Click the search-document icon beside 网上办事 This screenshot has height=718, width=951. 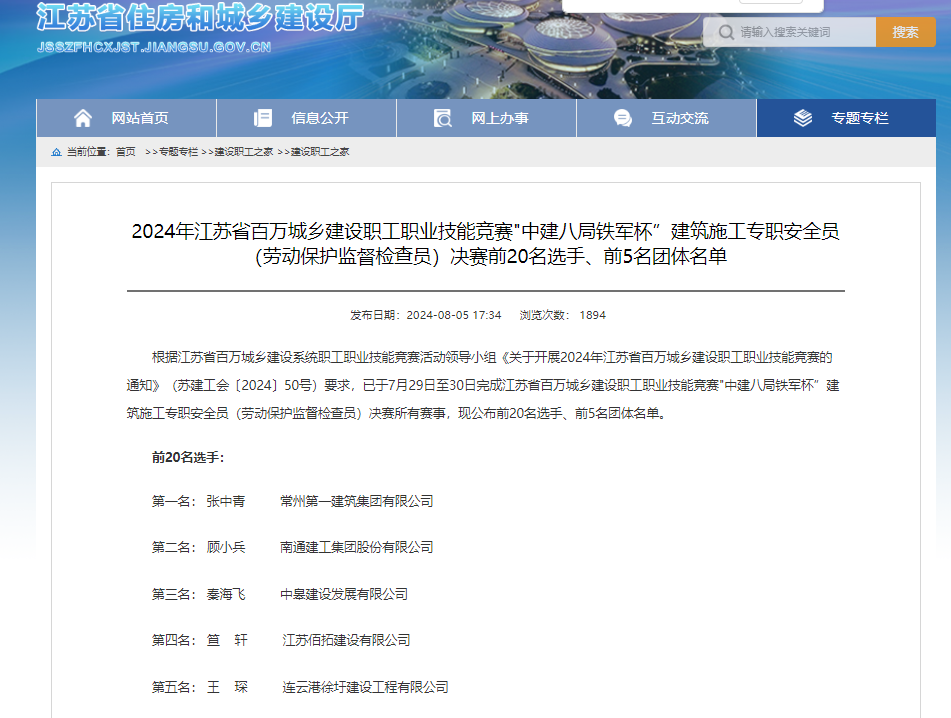443,118
